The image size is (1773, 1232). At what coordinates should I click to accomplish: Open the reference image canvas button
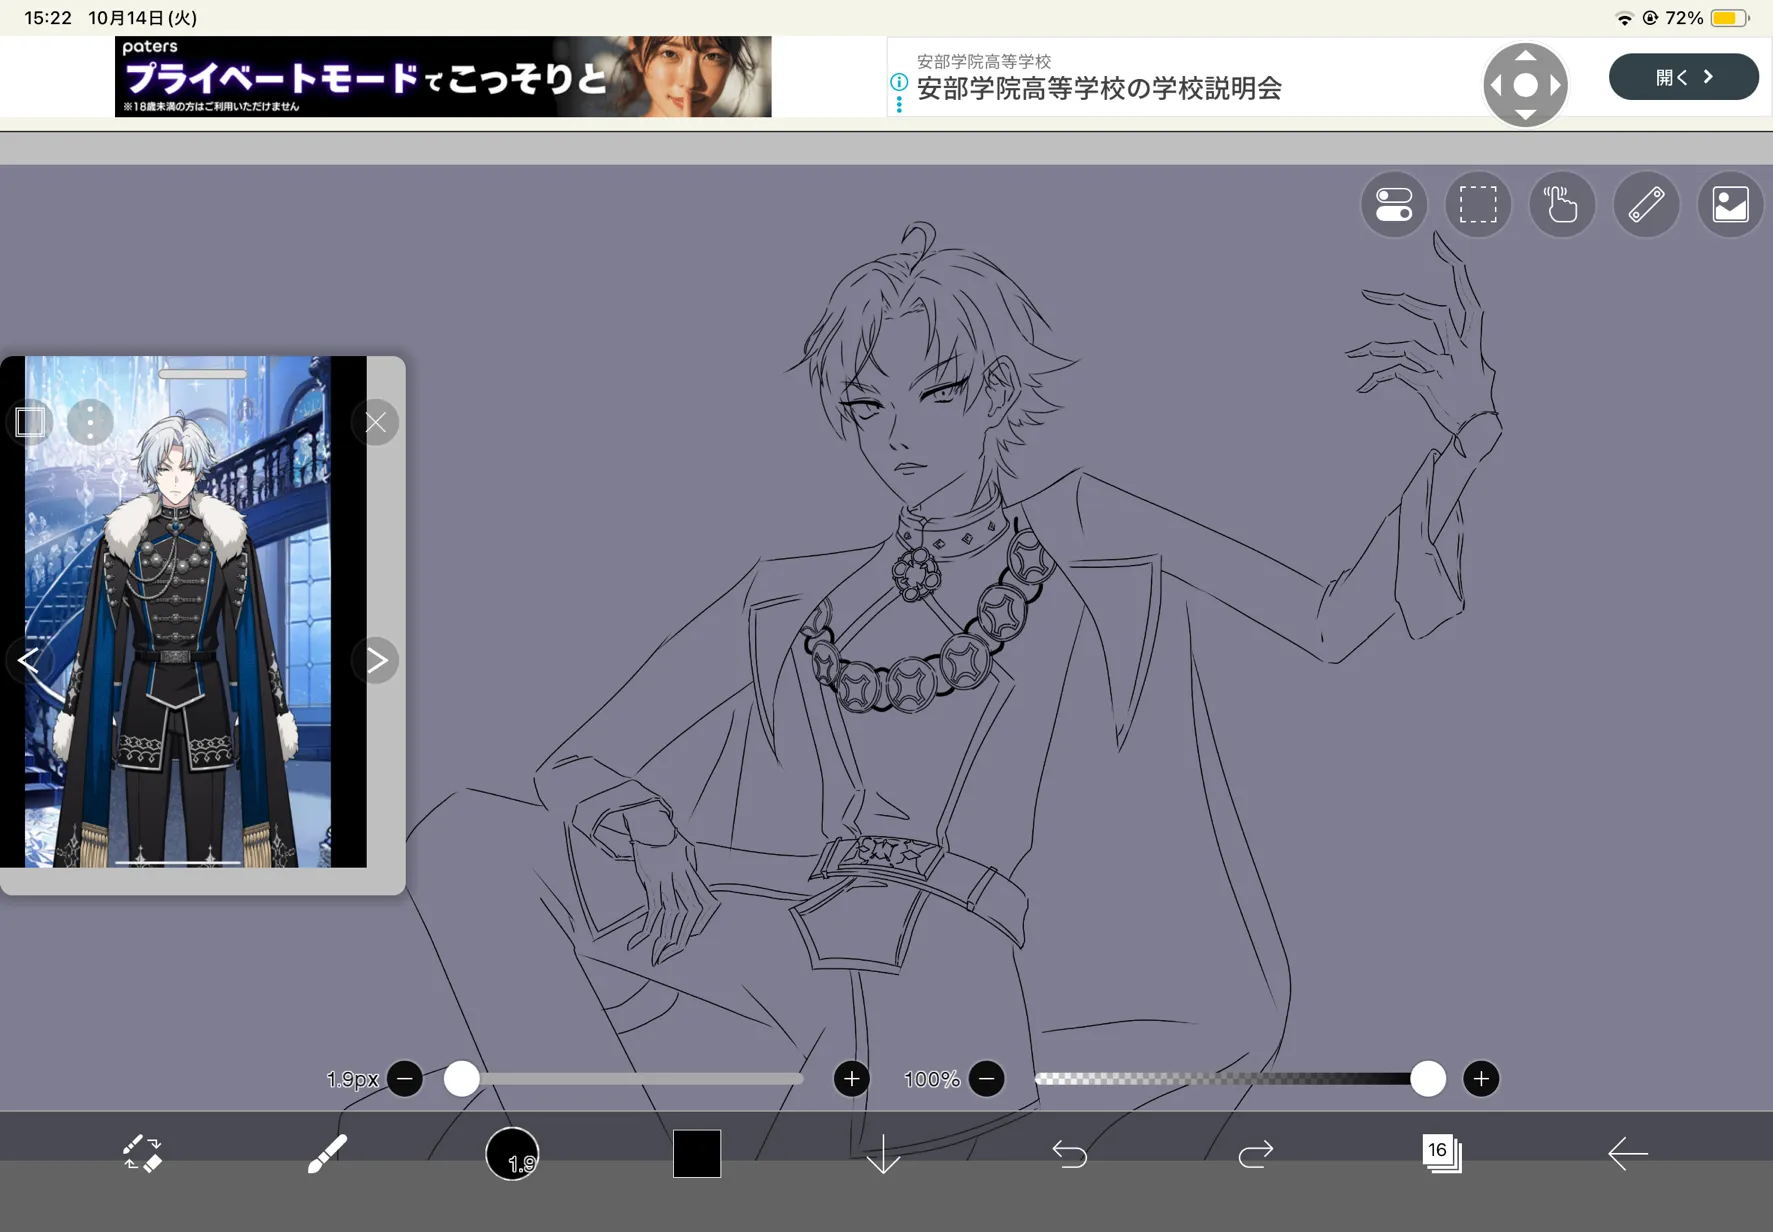pos(1730,205)
